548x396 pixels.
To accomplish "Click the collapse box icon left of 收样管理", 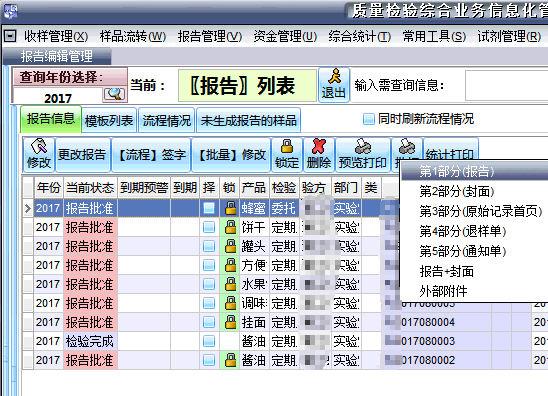I will coord(10,36).
